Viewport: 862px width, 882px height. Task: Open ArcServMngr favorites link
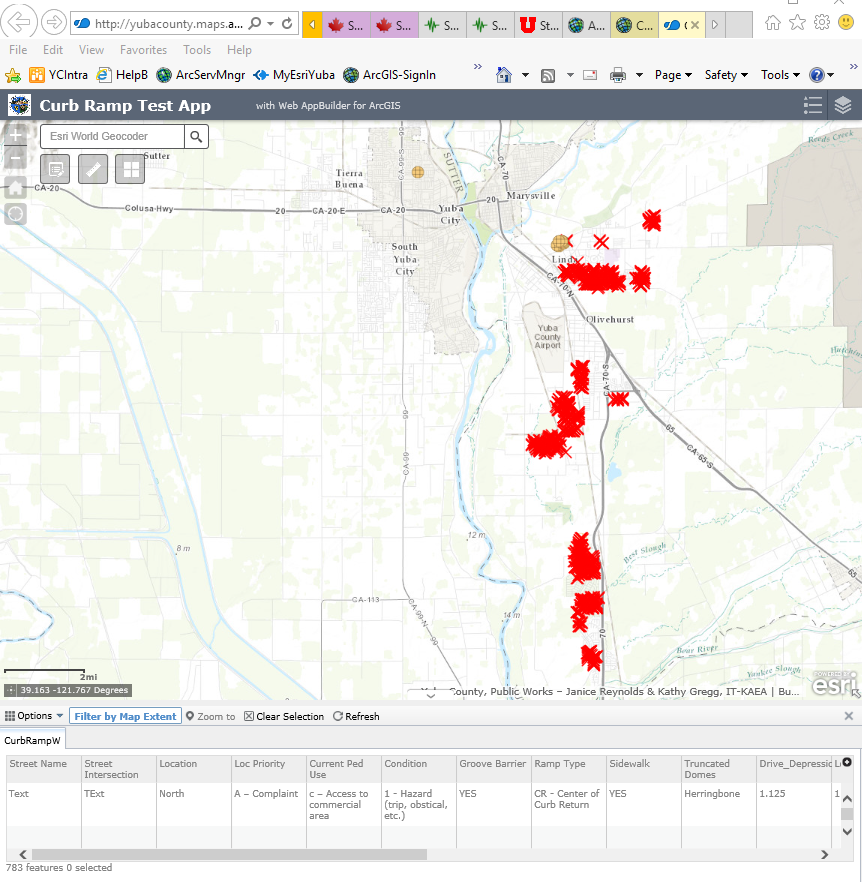pyautogui.click(x=201, y=75)
